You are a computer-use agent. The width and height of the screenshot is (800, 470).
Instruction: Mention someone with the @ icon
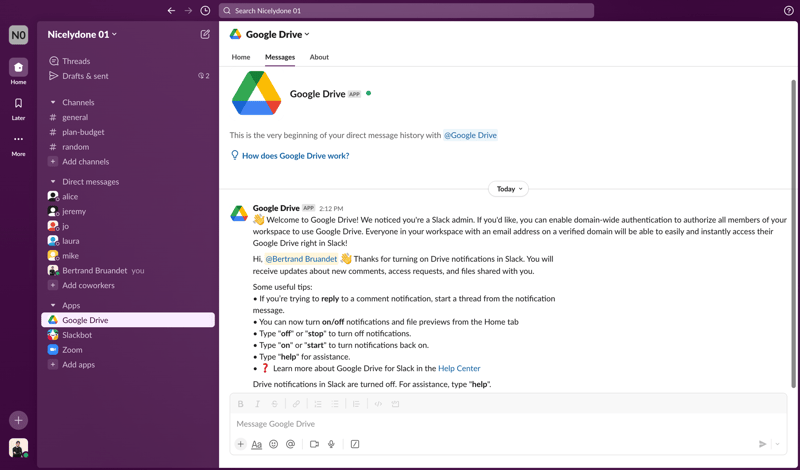click(290, 444)
